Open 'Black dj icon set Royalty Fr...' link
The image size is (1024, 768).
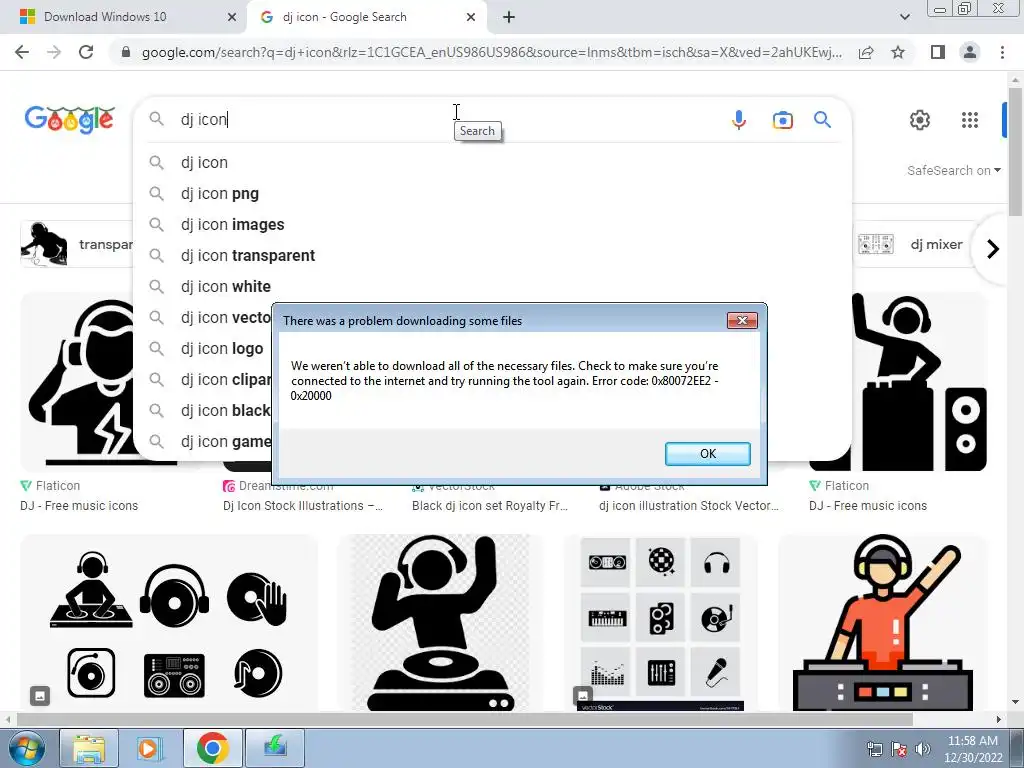tap(490, 506)
